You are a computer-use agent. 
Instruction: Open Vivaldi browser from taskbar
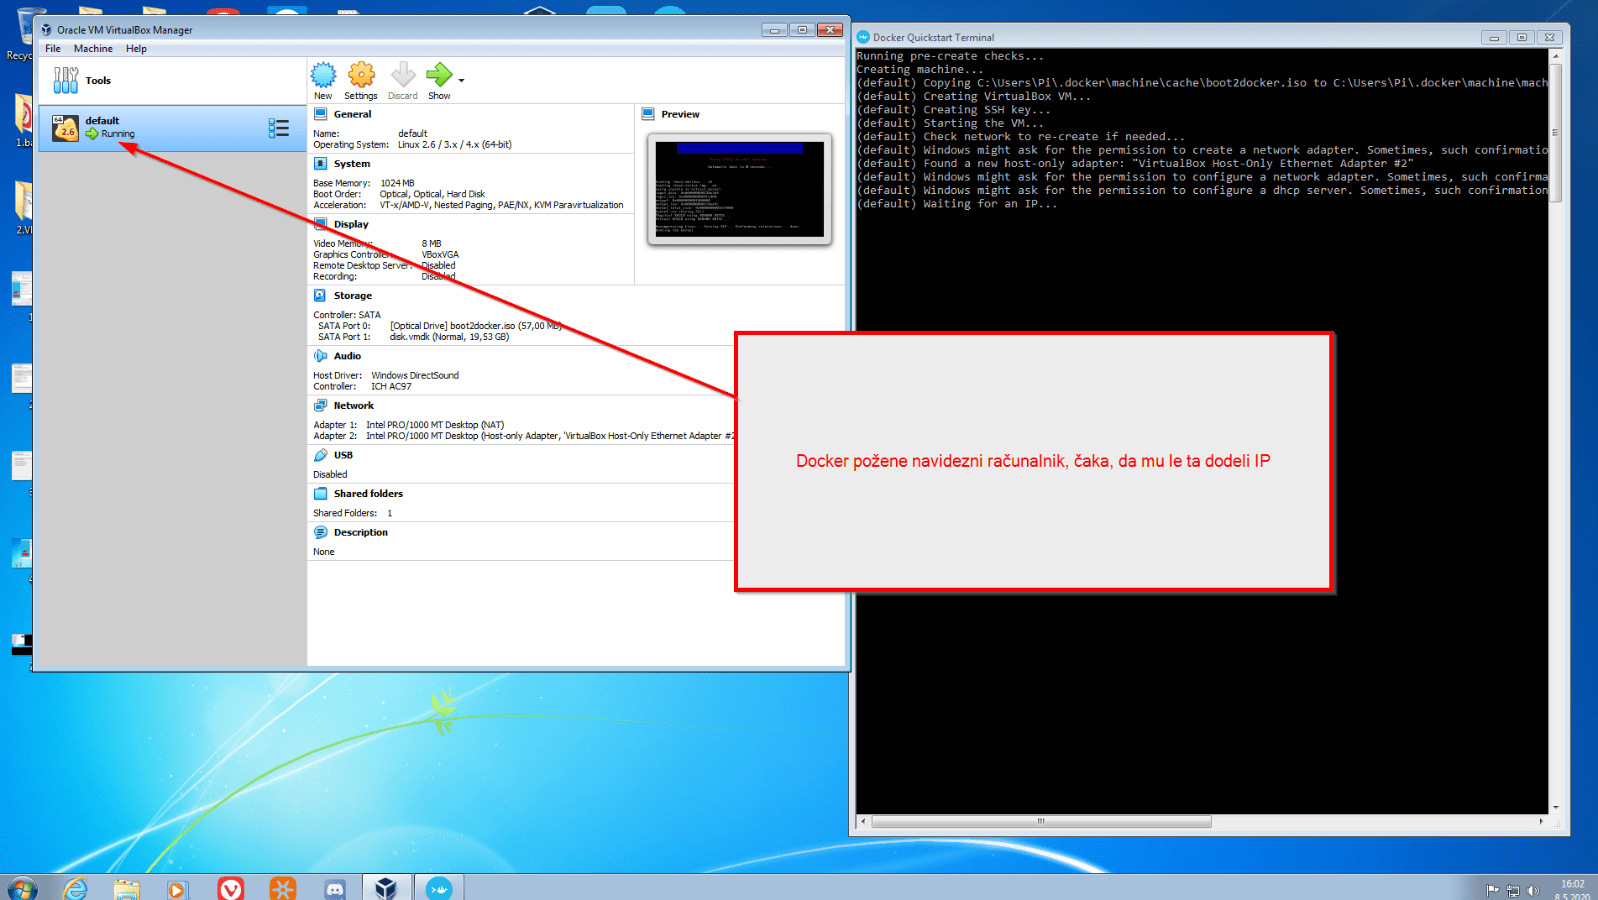tap(230, 888)
